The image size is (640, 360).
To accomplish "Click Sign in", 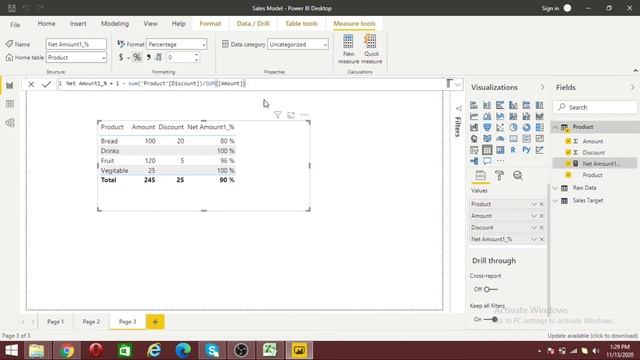I will tap(550, 8).
